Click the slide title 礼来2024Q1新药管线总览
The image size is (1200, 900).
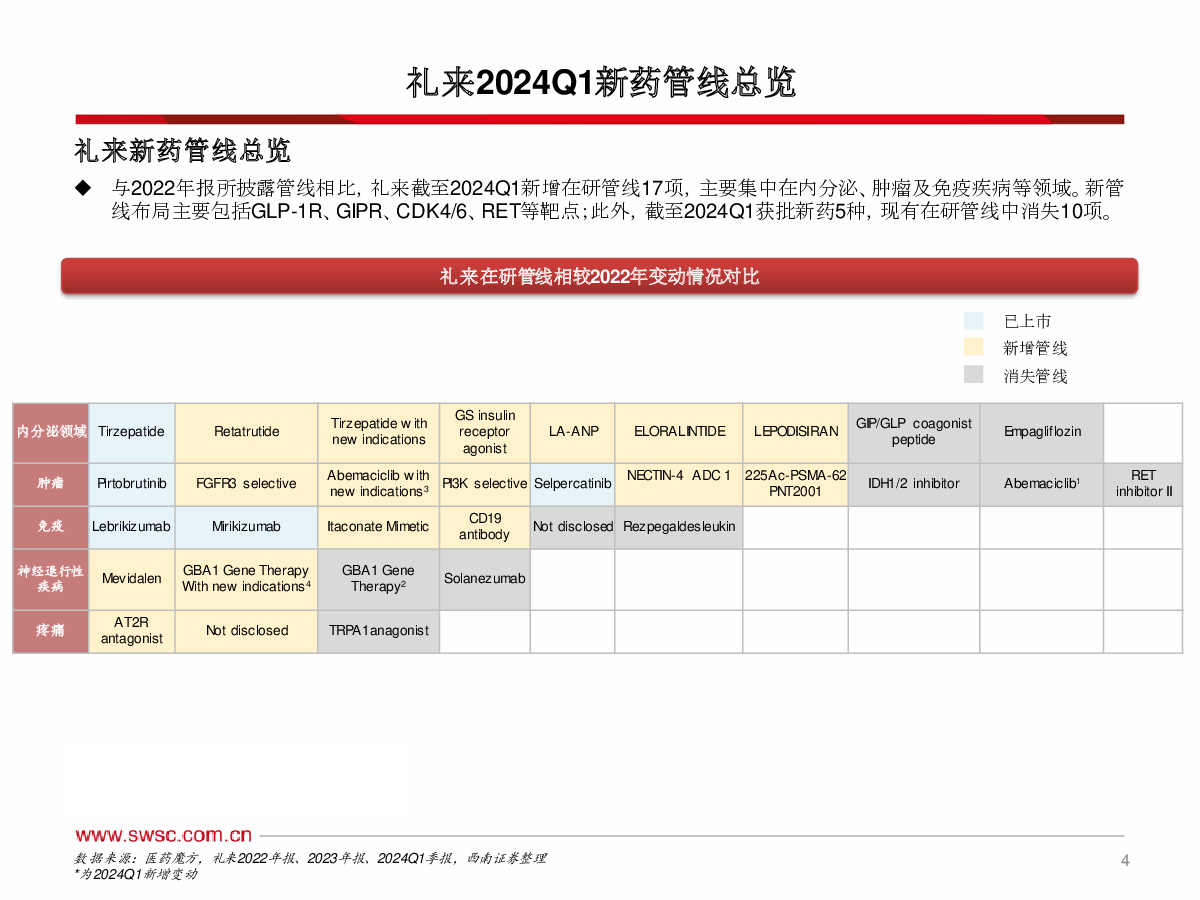600,82
